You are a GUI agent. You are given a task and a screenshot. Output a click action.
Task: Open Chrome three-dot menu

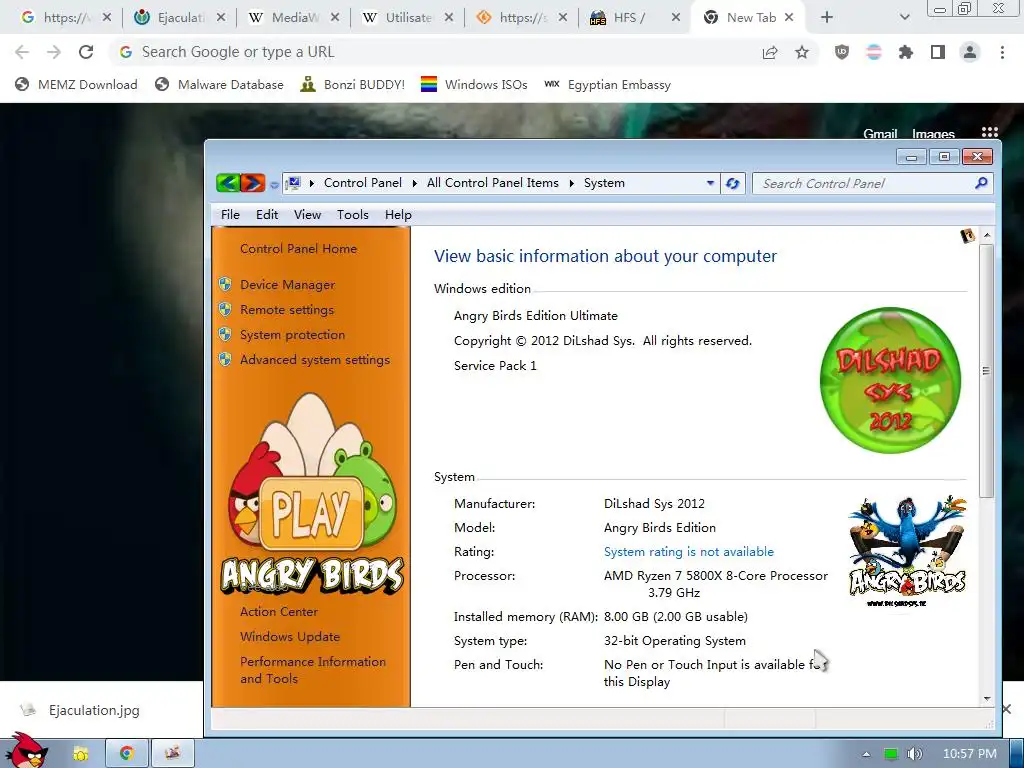click(1002, 52)
